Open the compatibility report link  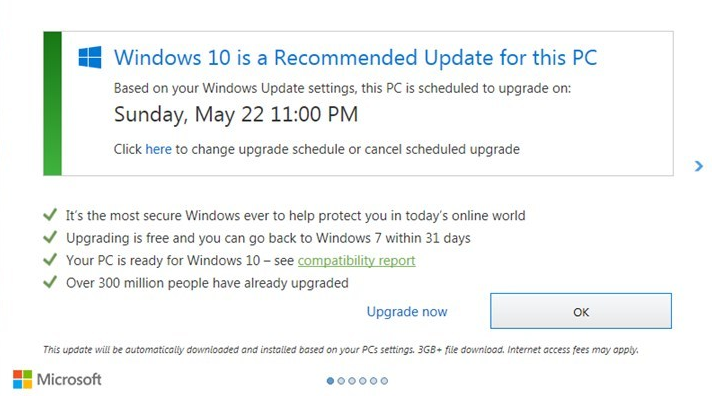[x=356, y=260]
